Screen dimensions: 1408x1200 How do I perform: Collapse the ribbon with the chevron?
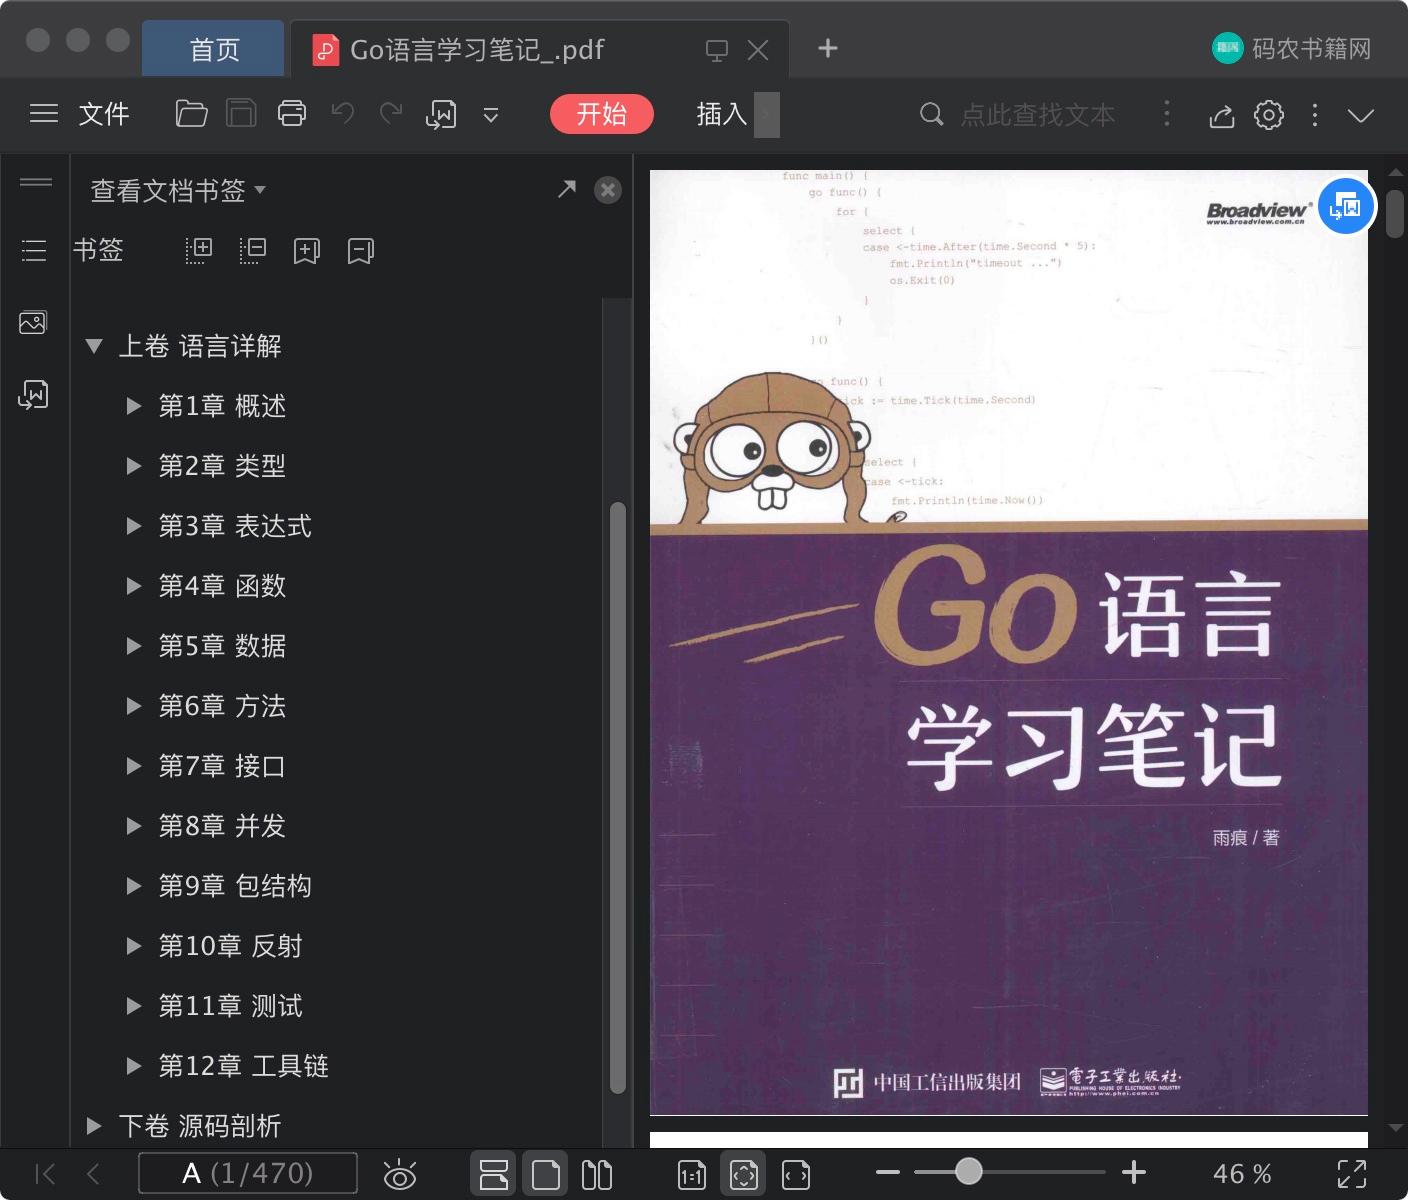1361,115
